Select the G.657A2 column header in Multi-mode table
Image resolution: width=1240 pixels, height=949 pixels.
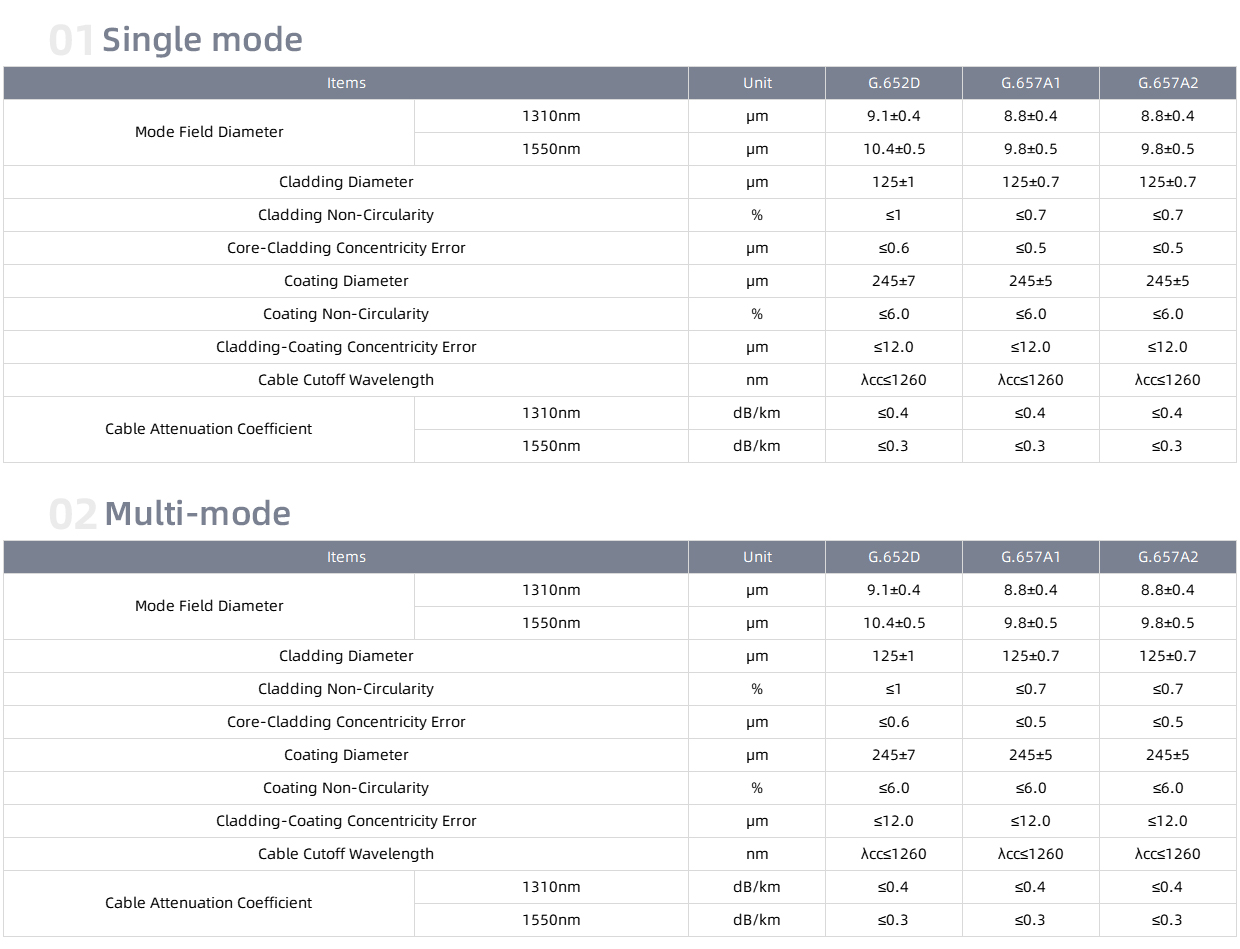(1168, 557)
